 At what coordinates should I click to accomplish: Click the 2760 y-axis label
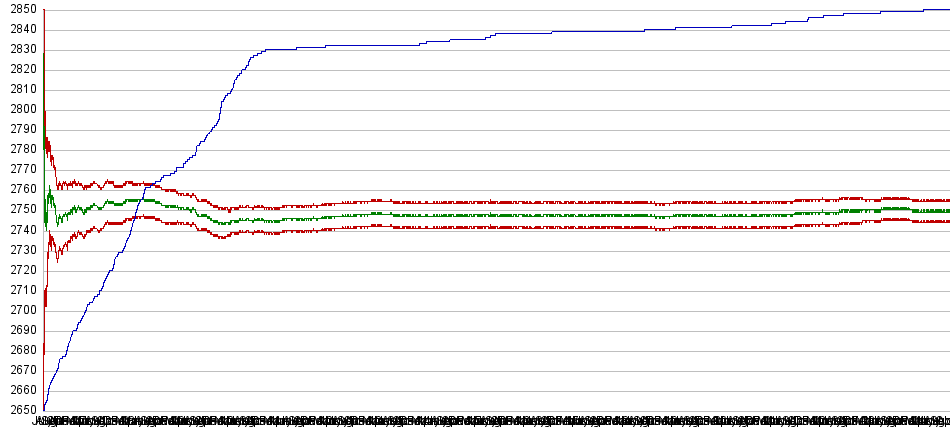(20, 190)
